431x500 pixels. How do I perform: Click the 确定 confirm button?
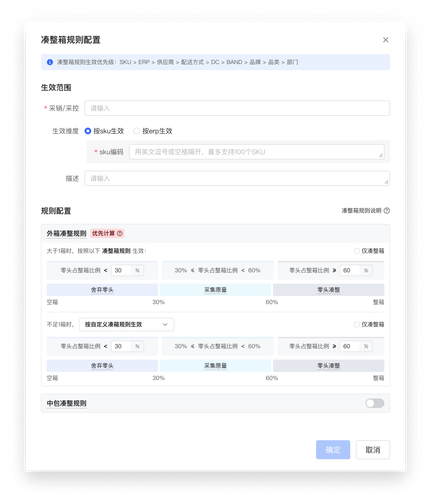click(x=333, y=450)
